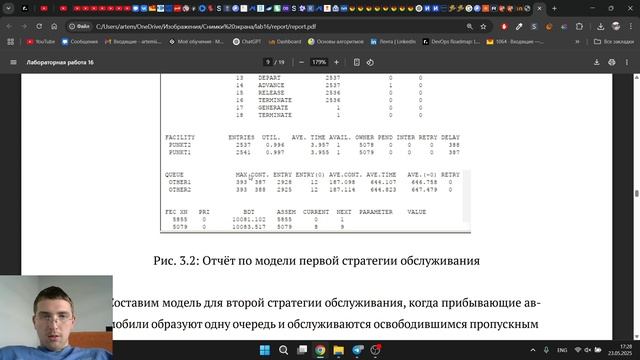This screenshot has width=640, height=360.
Task: Go back in browser history
Action: tap(9, 27)
